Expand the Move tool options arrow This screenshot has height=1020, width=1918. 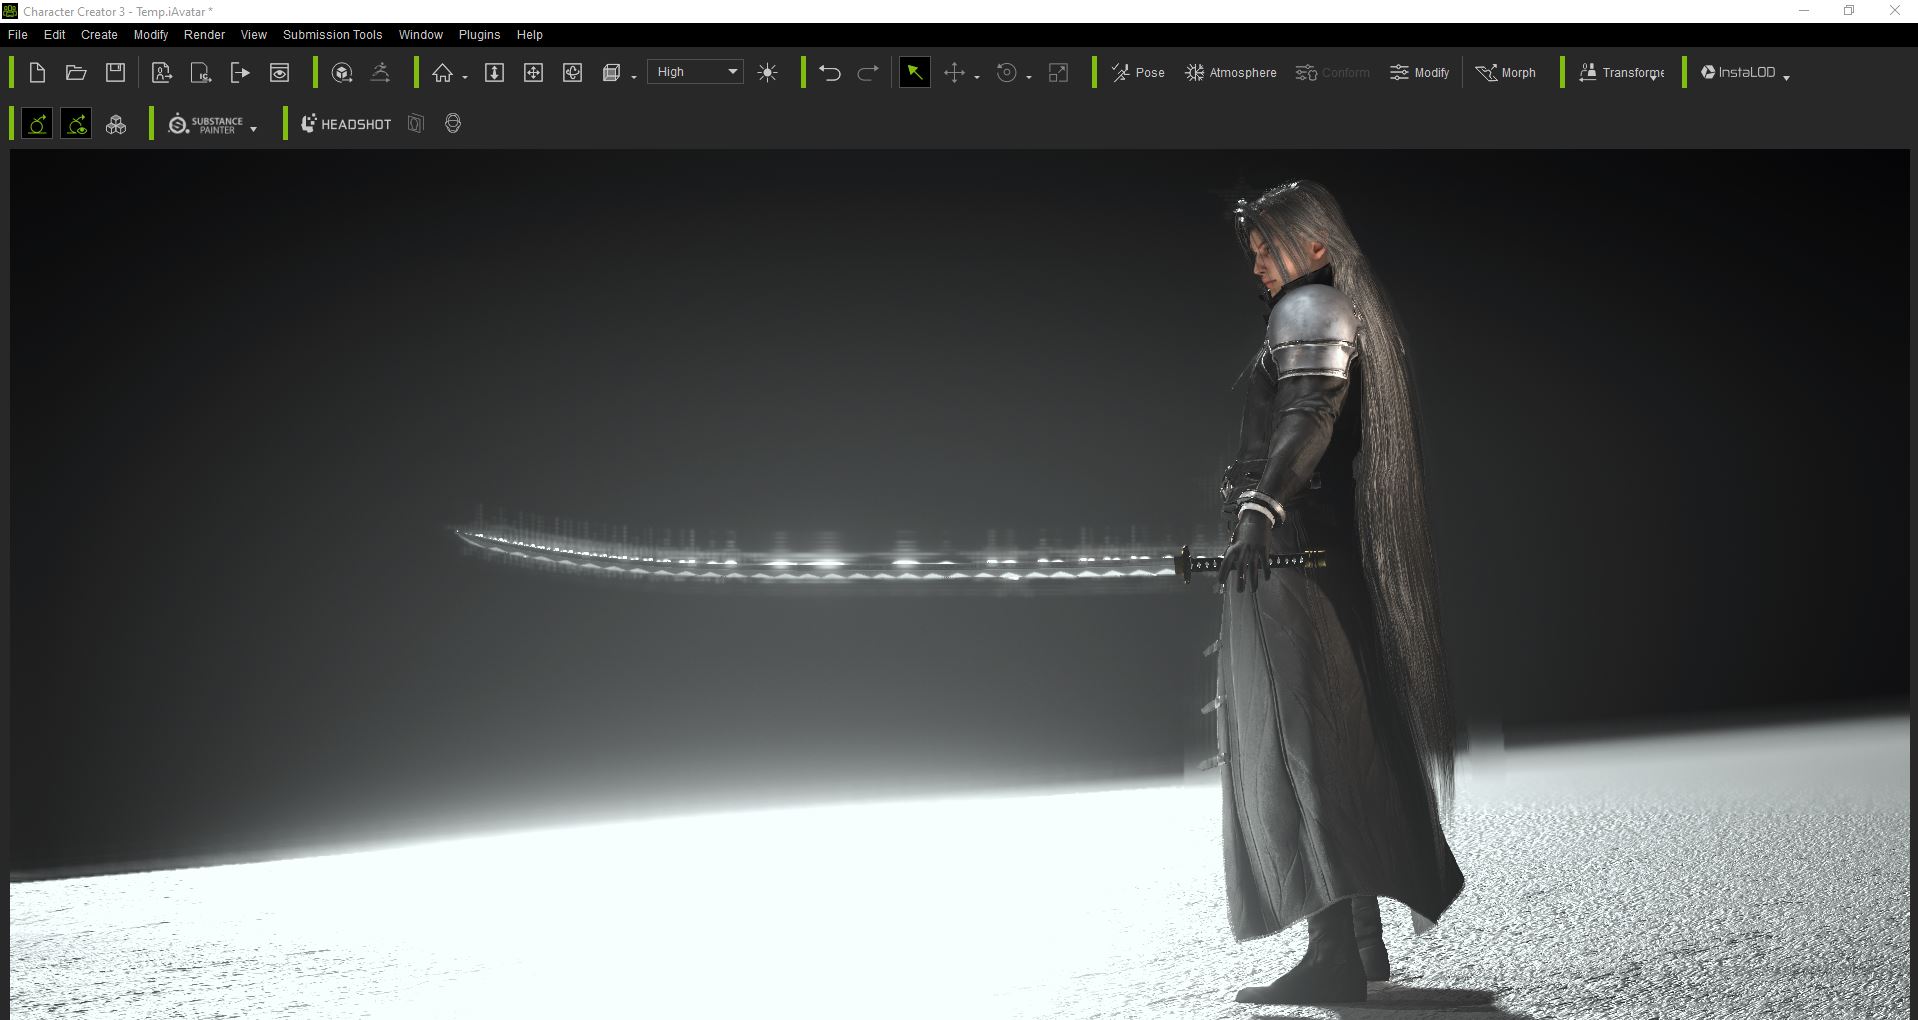(977, 77)
